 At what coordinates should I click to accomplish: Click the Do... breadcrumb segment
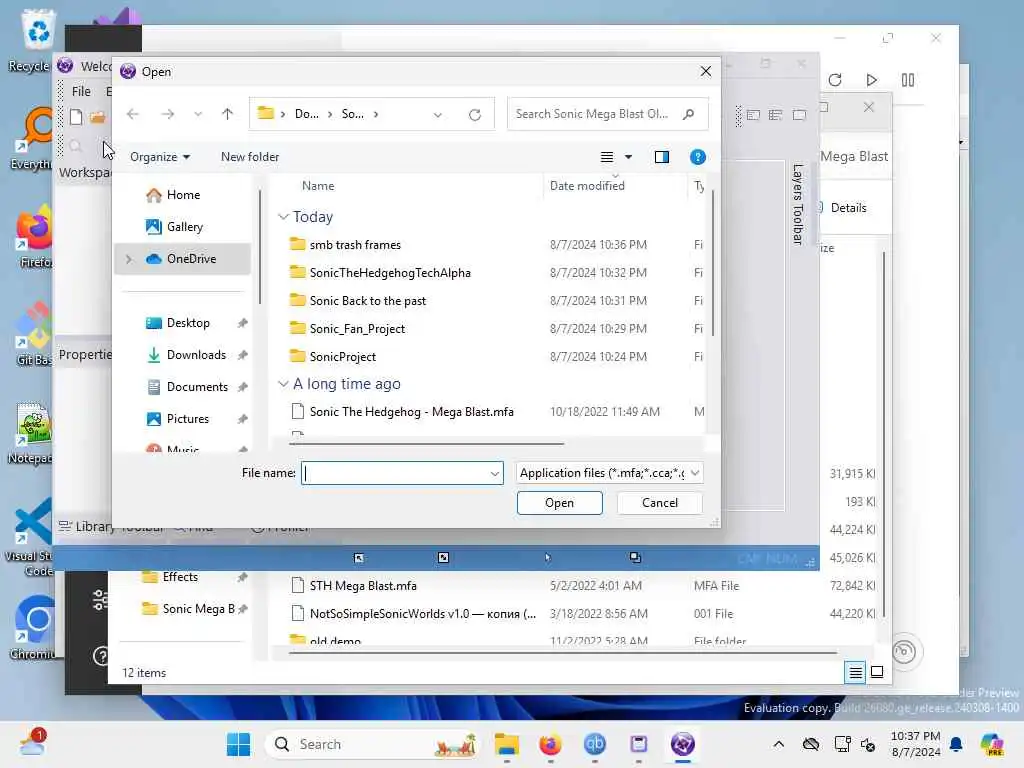click(x=306, y=114)
